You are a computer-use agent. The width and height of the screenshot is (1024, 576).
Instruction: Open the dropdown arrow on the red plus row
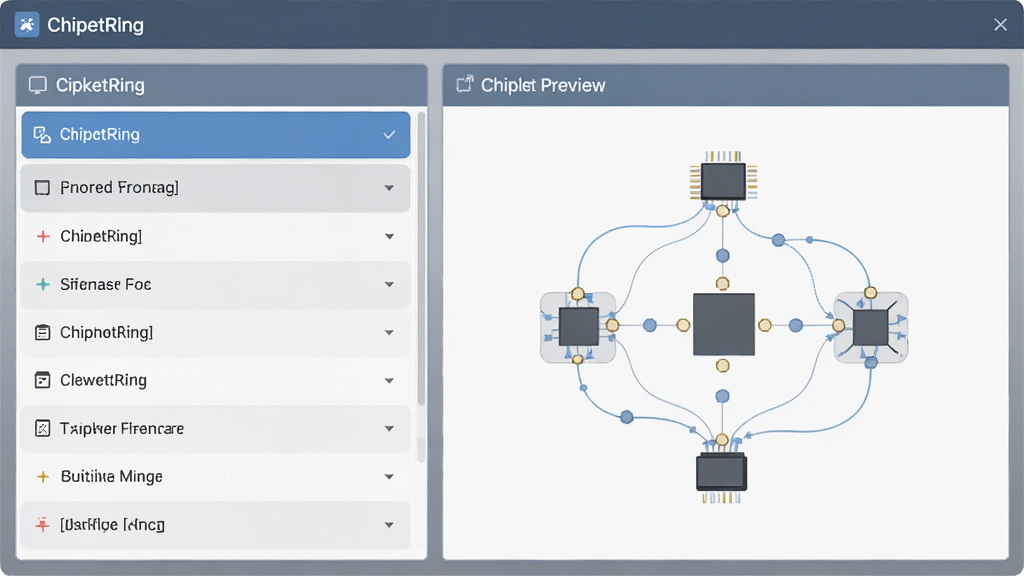(x=389, y=236)
